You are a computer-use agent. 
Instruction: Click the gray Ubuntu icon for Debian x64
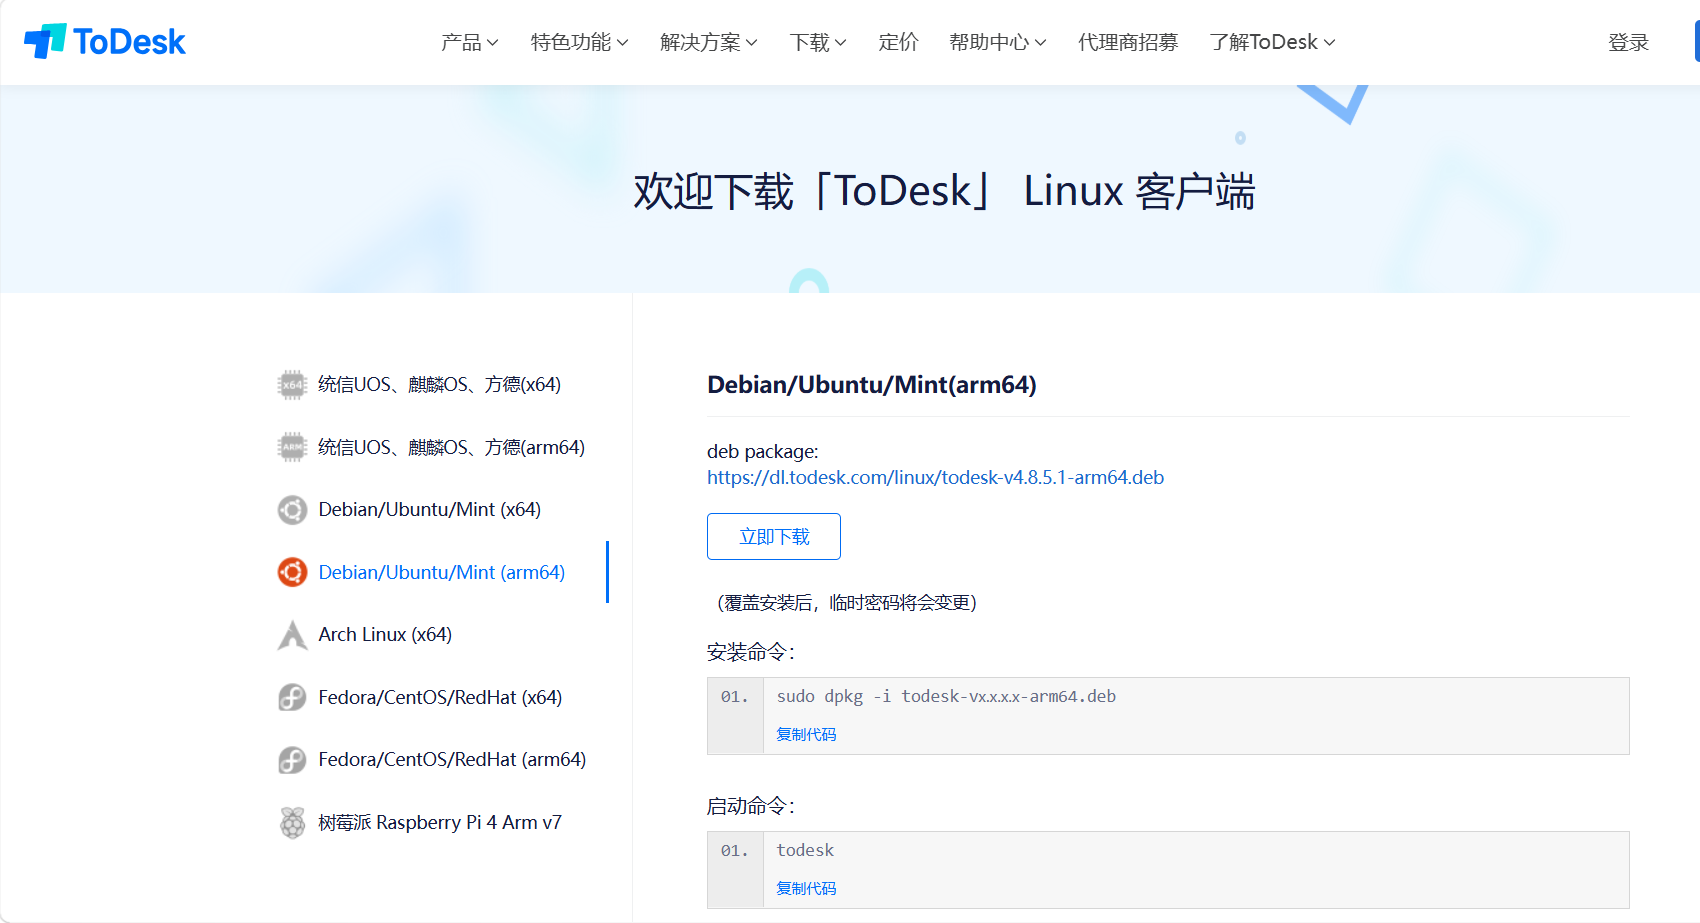[x=292, y=510]
